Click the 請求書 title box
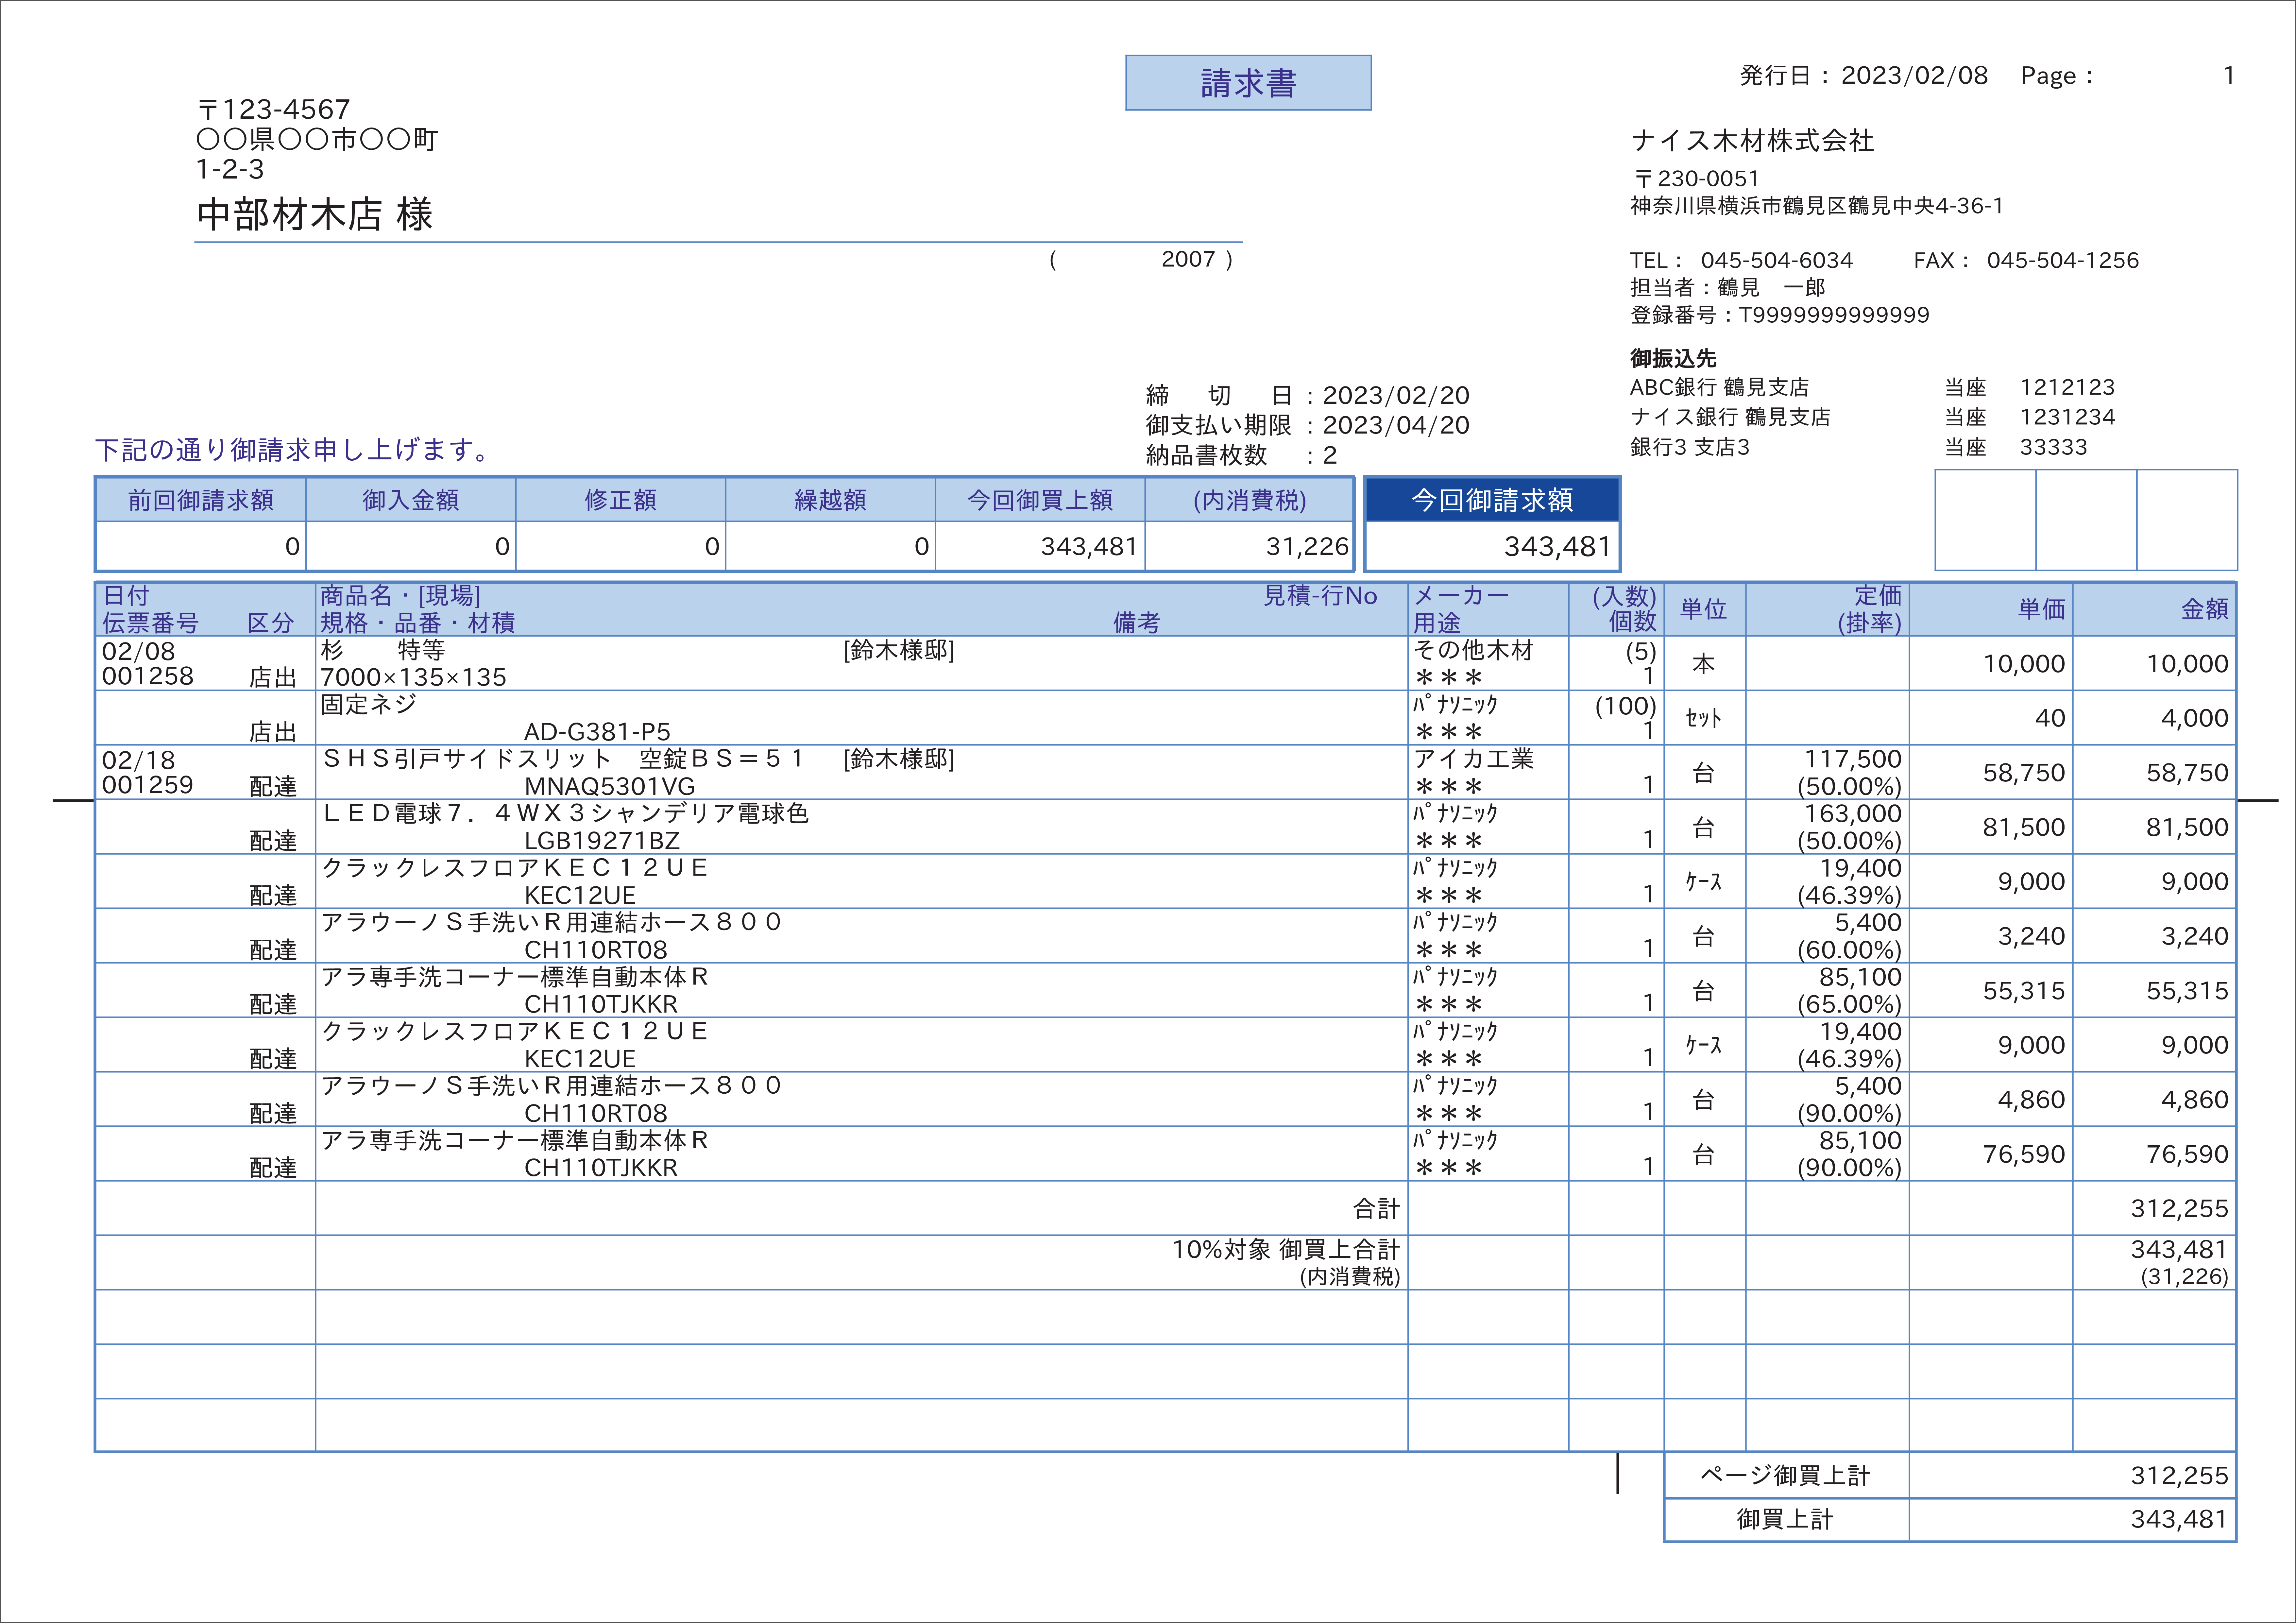This screenshot has width=2296, height=1623. (1248, 83)
